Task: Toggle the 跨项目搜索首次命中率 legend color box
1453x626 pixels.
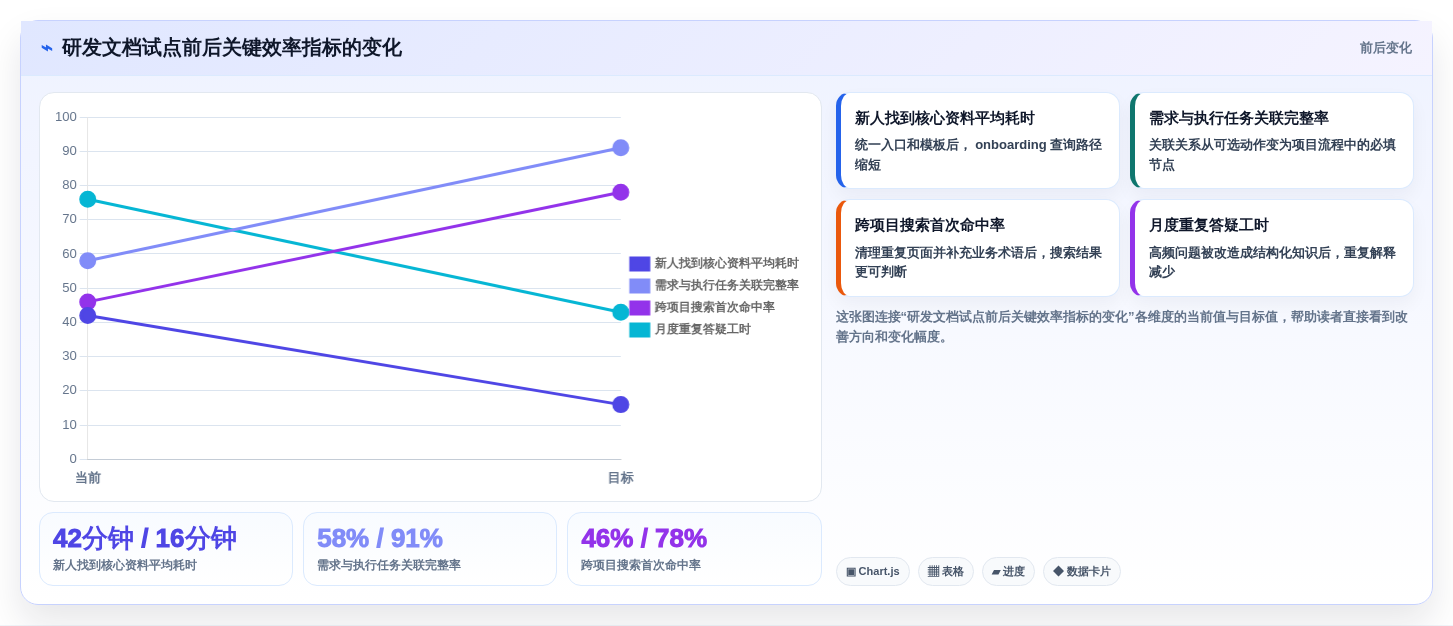Action: click(640, 308)
